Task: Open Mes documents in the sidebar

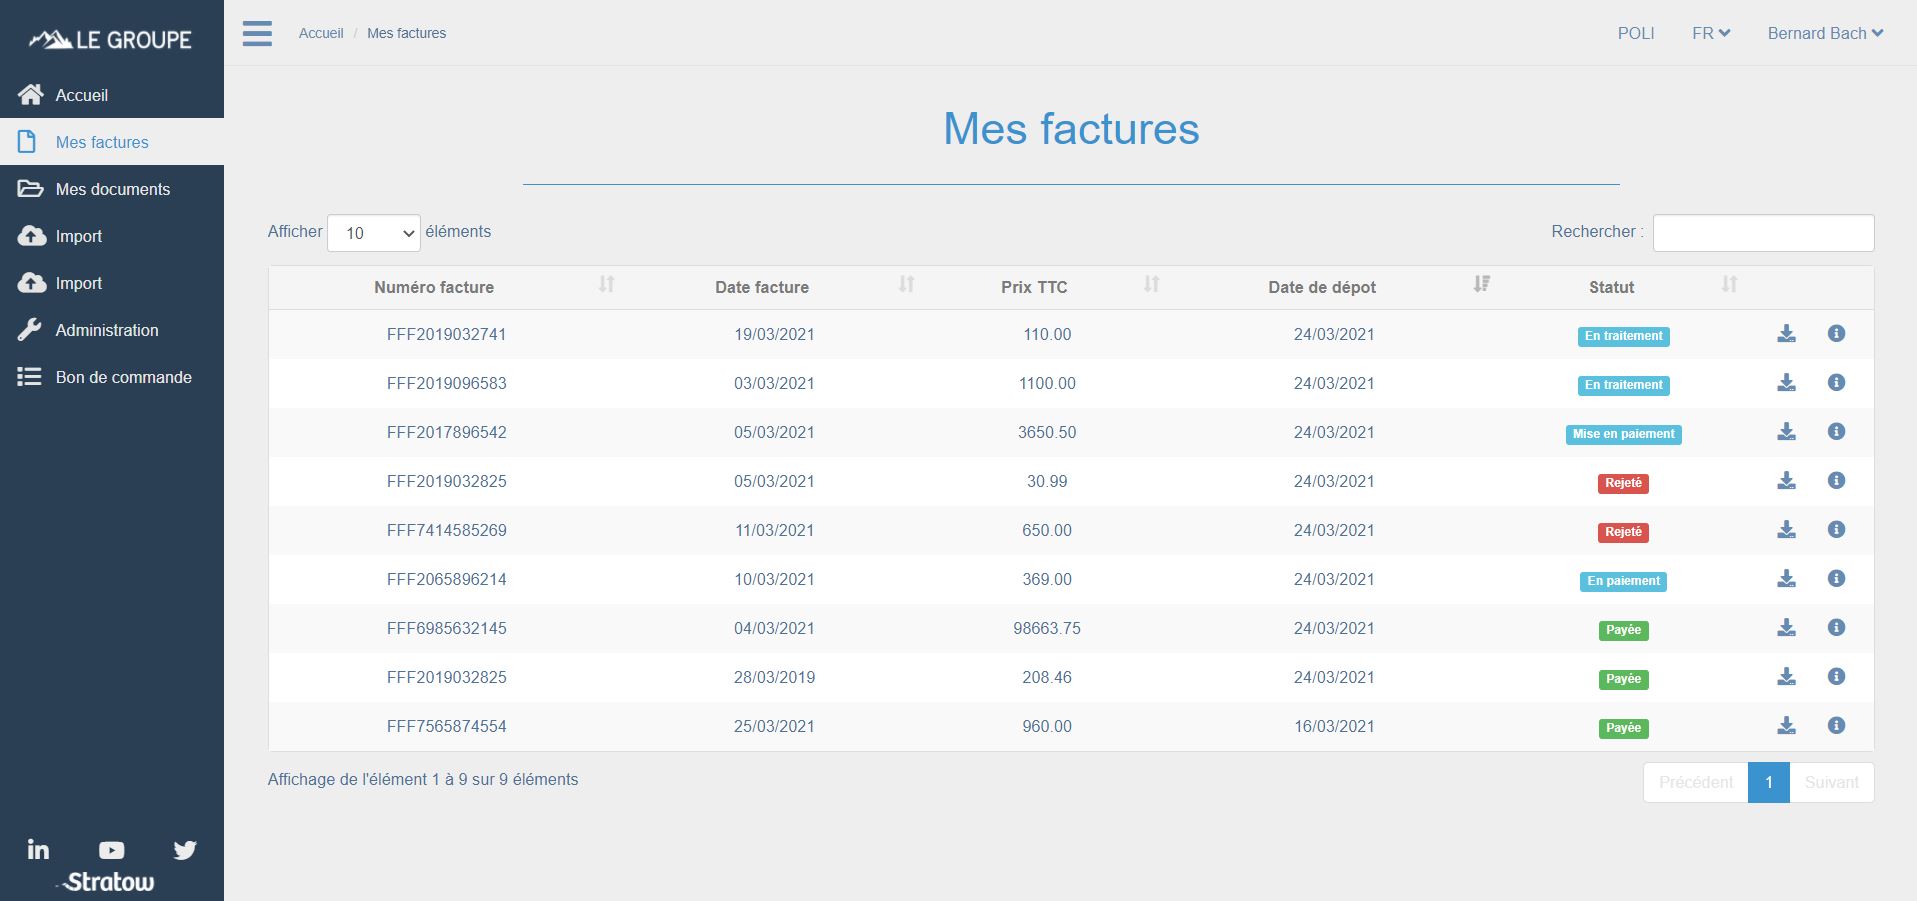Action: tap(112, 189)
